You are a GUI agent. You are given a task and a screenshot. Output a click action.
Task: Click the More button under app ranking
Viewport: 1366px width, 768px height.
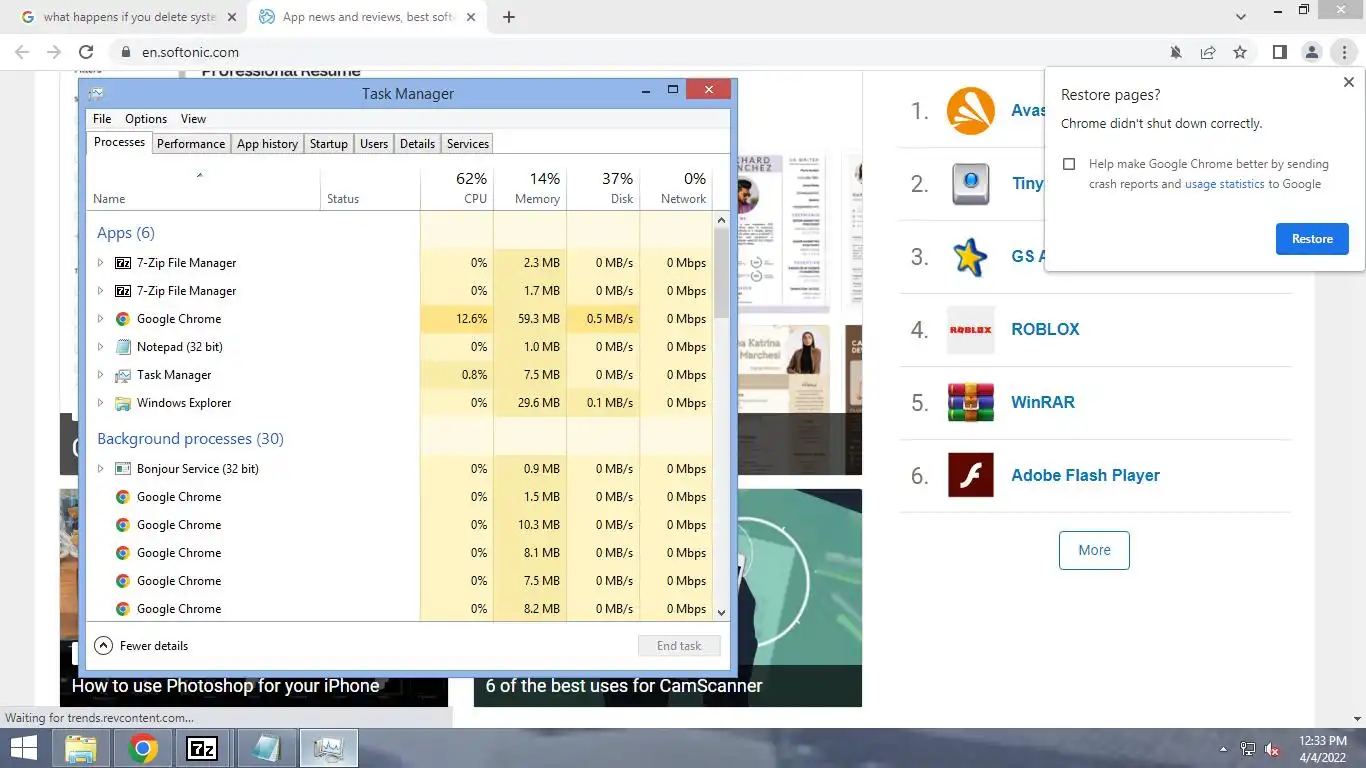point(1094,550)
